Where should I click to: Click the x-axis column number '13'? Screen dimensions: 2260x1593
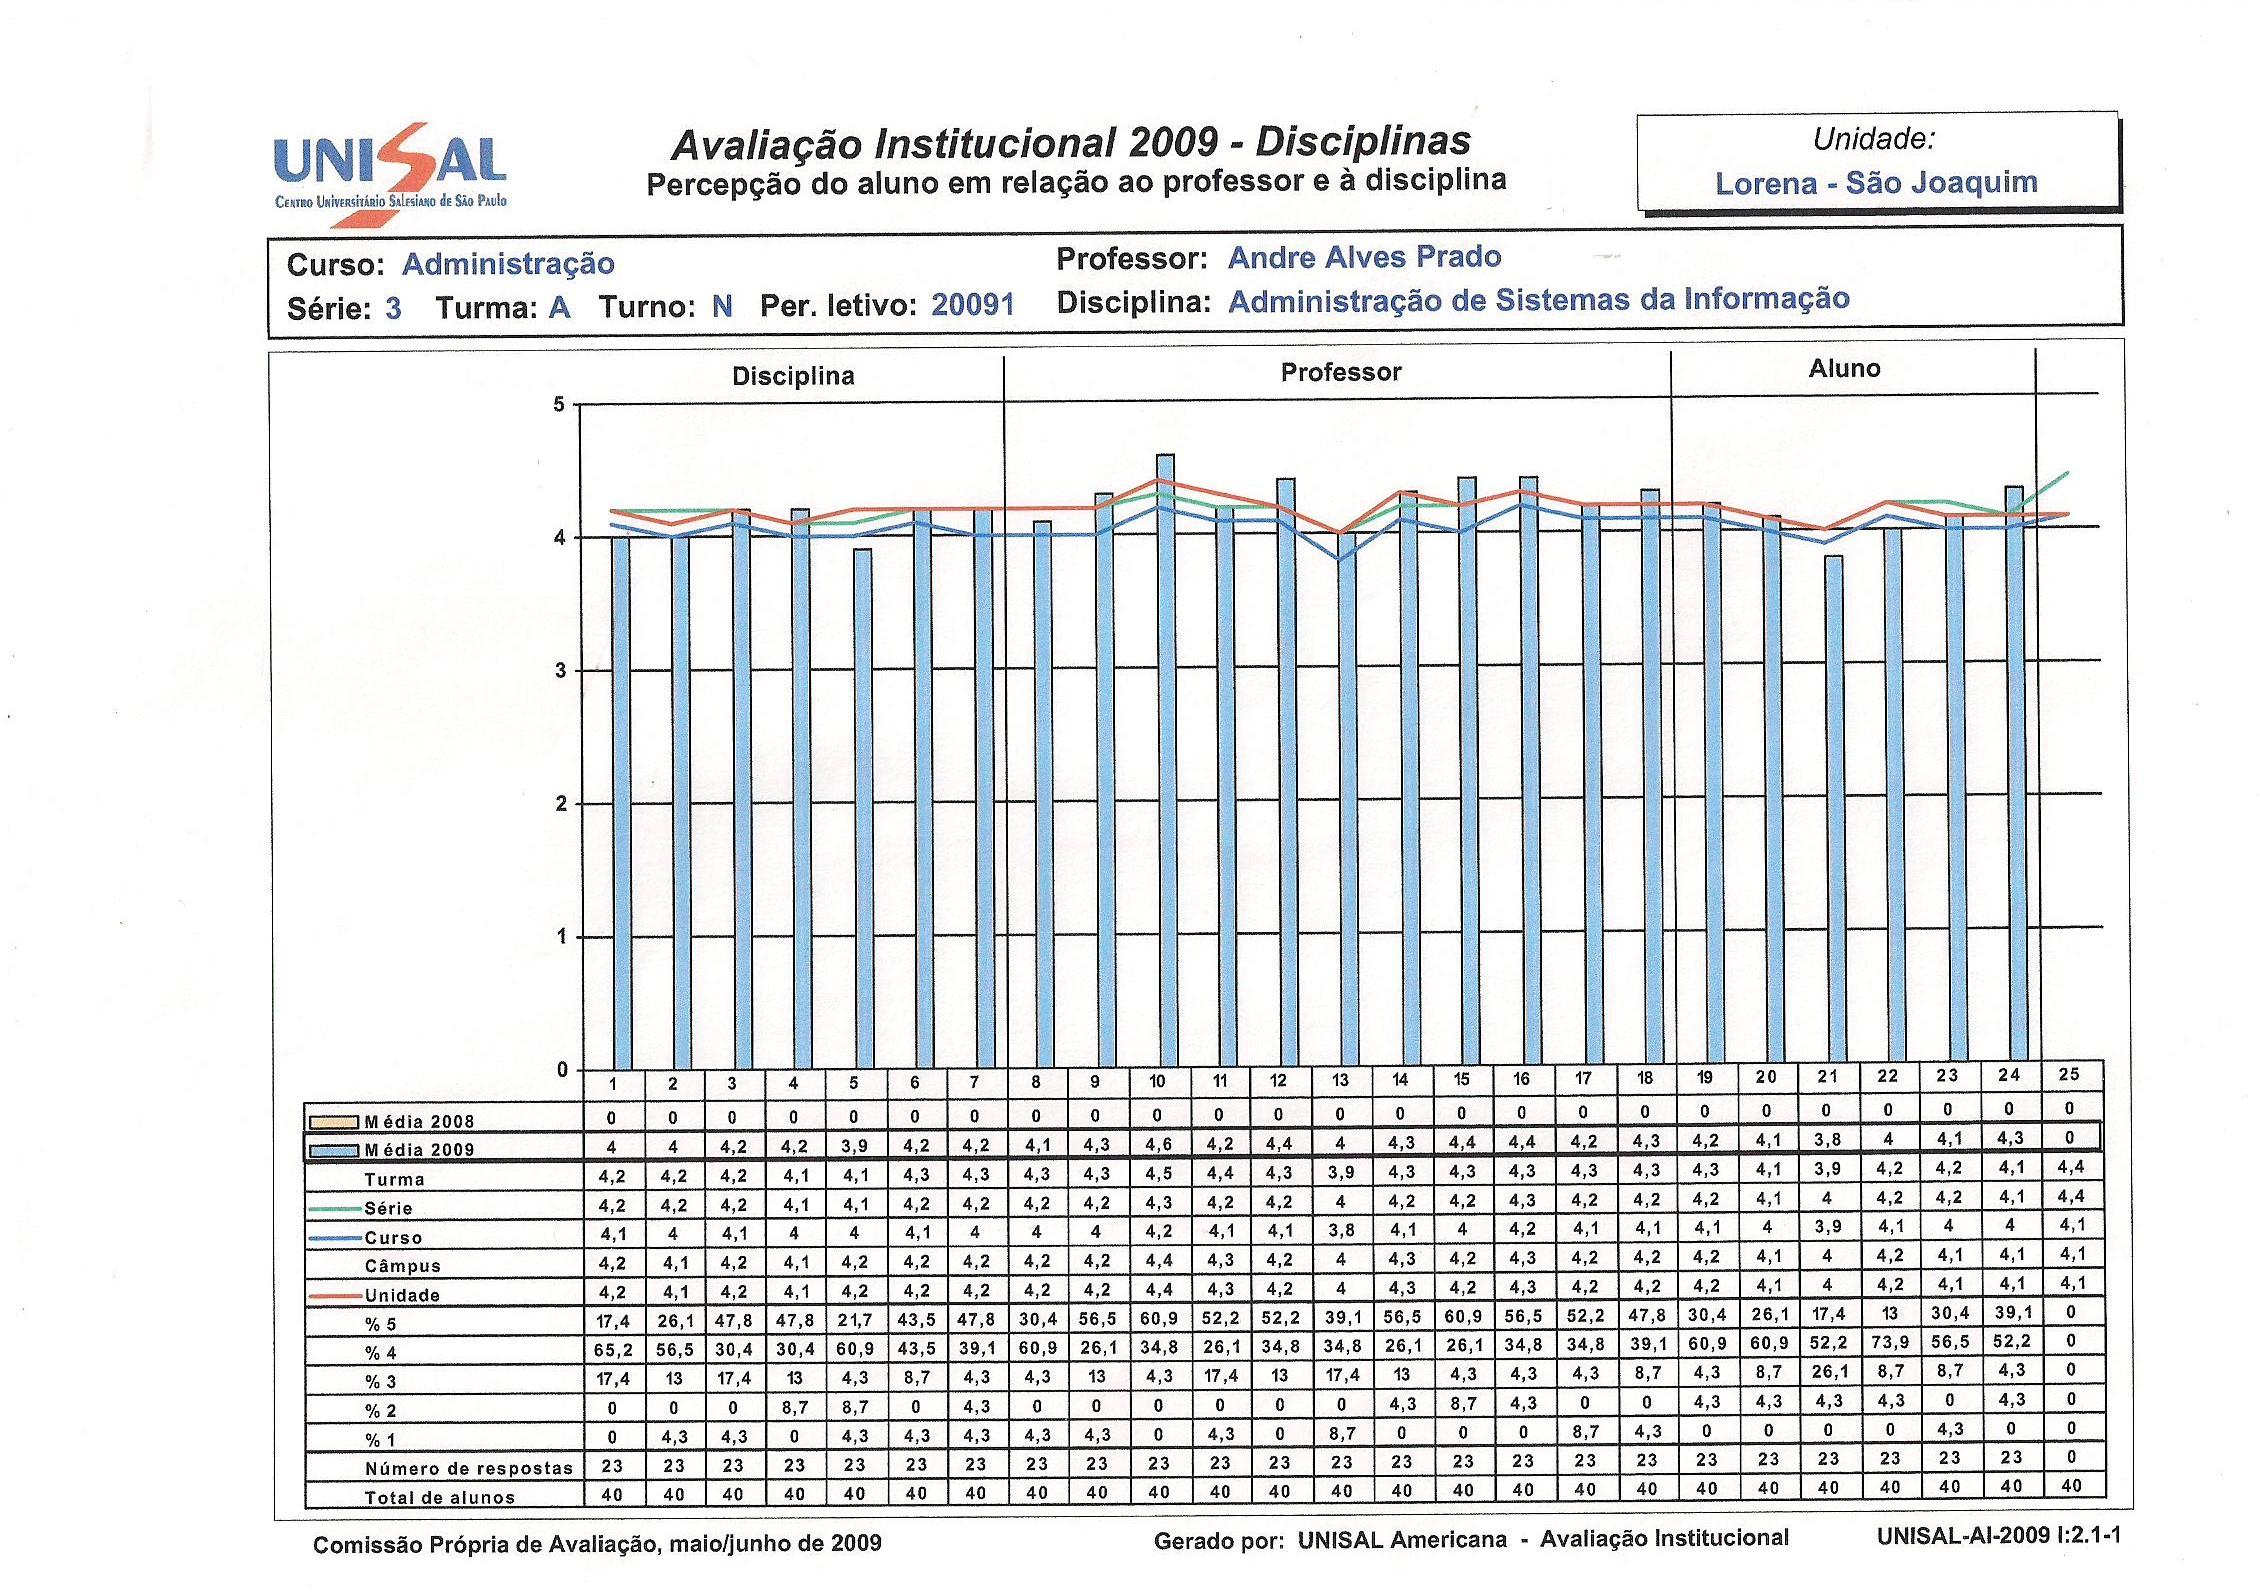coord(1340,1080)
